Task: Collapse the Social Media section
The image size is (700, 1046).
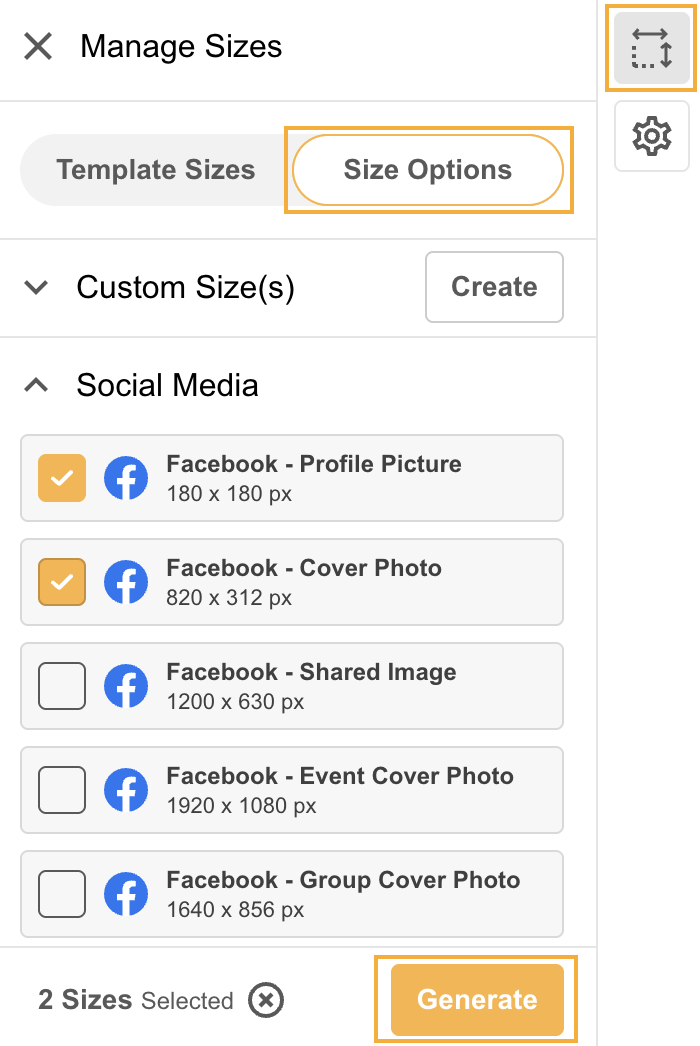Action: (x=37, y=385)
